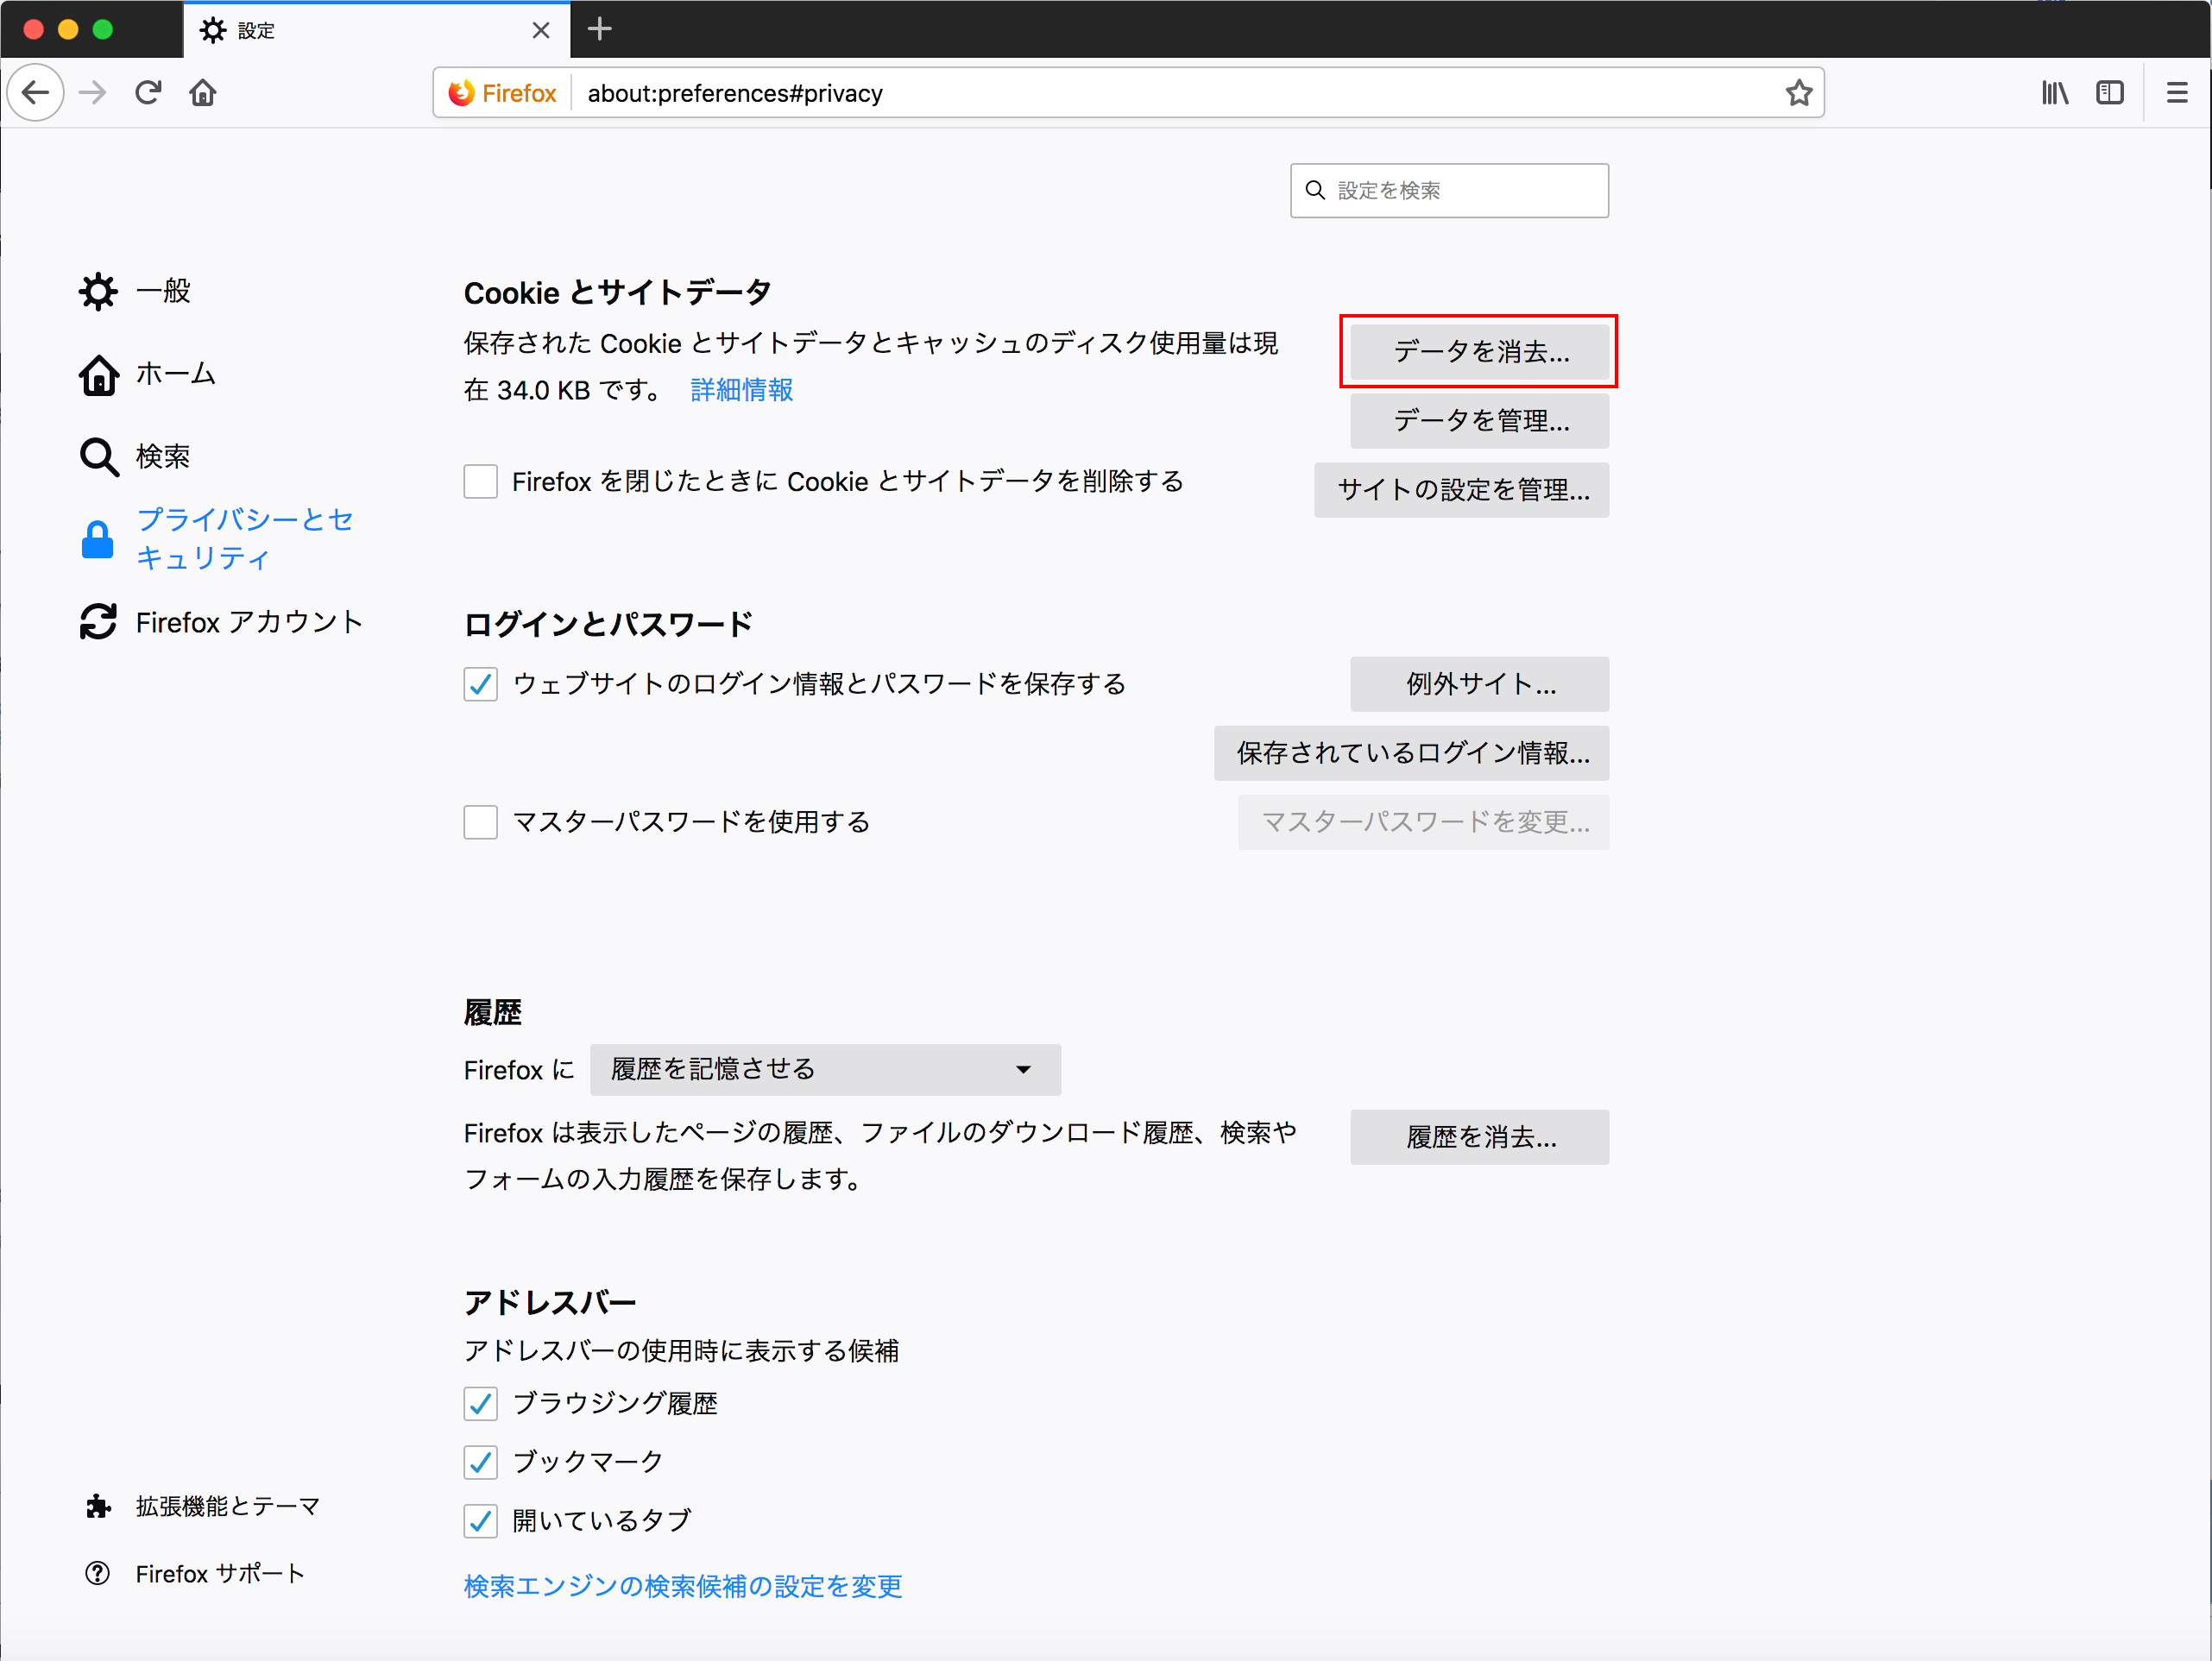Enable the master password checkbox
The width and height of the screenshot is (2212, 1661).
click(x=481, y=822)
